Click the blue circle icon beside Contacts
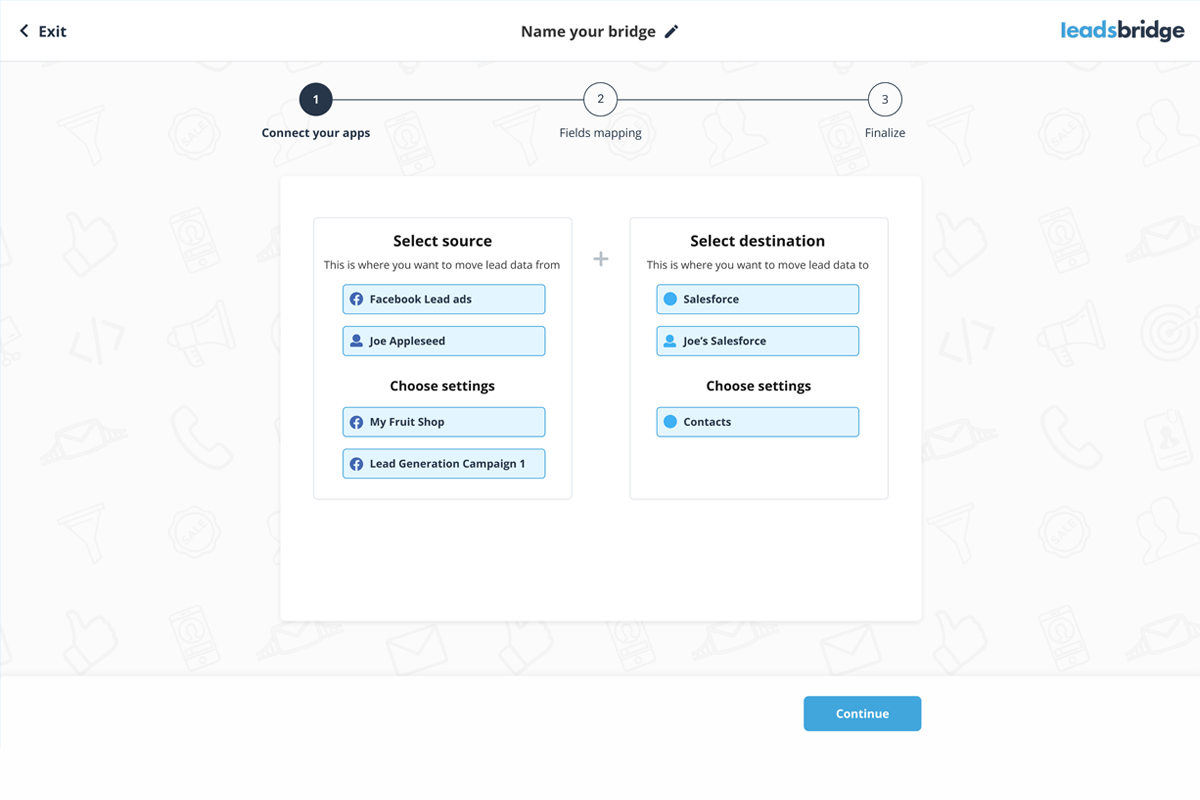This screenshot has height=800, width=1200. click(670, 422)
